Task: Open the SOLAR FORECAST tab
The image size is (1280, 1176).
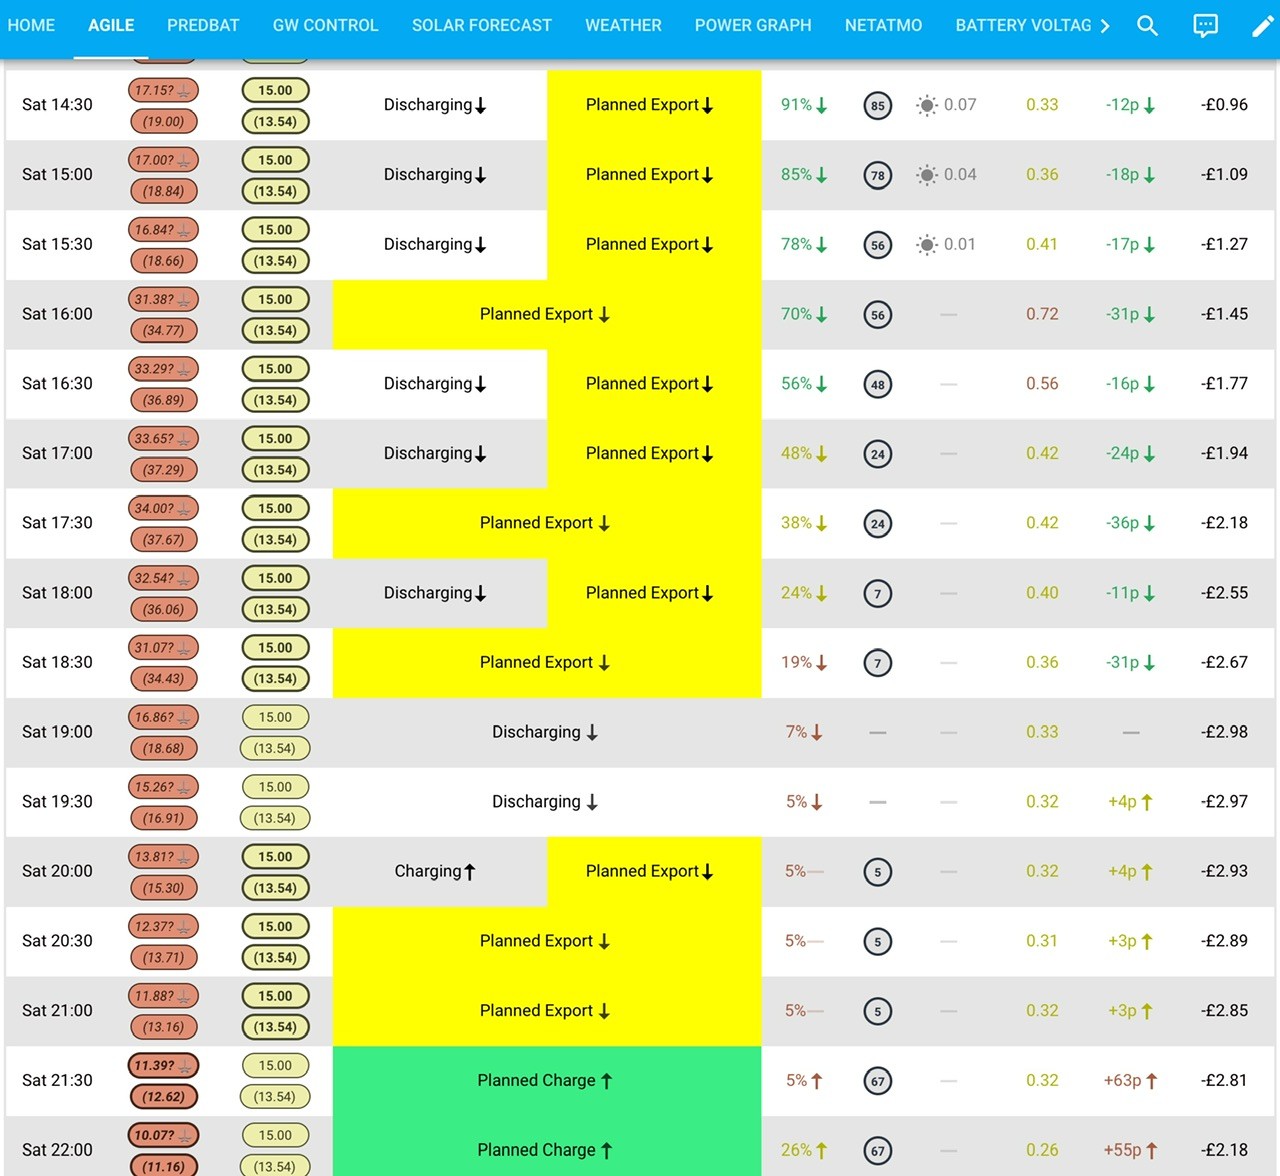Action: [x=482, y=26]
